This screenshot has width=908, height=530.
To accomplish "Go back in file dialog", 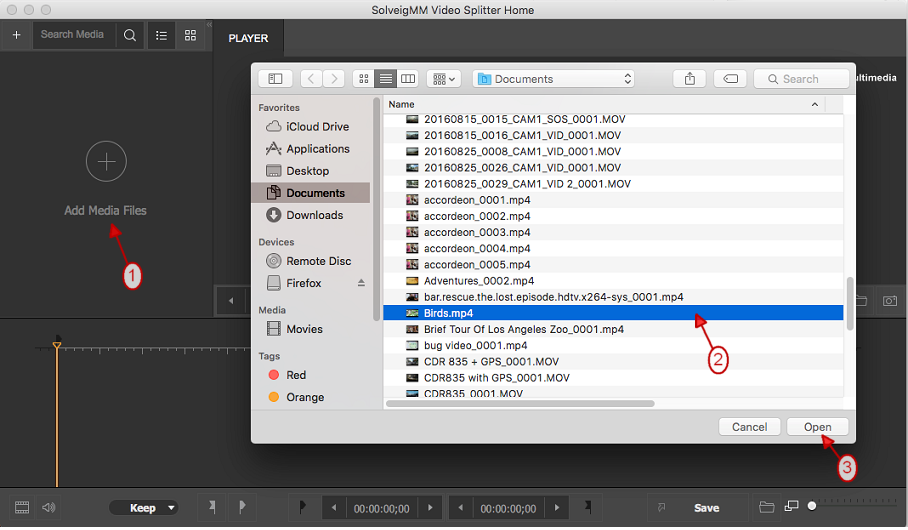I will tap(311, 79).
